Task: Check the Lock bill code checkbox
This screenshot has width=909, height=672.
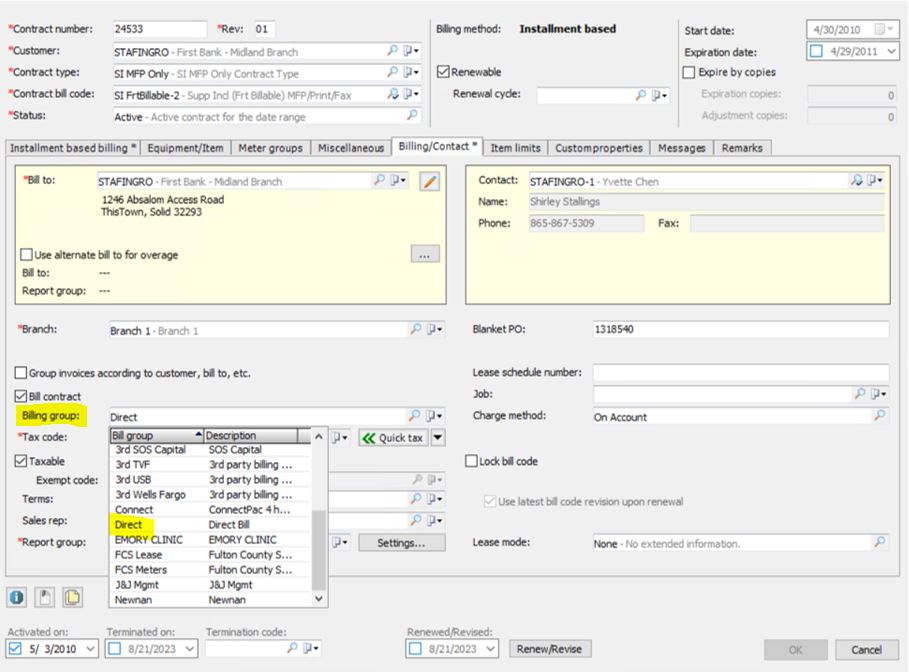Action: (x=471, y=461)
